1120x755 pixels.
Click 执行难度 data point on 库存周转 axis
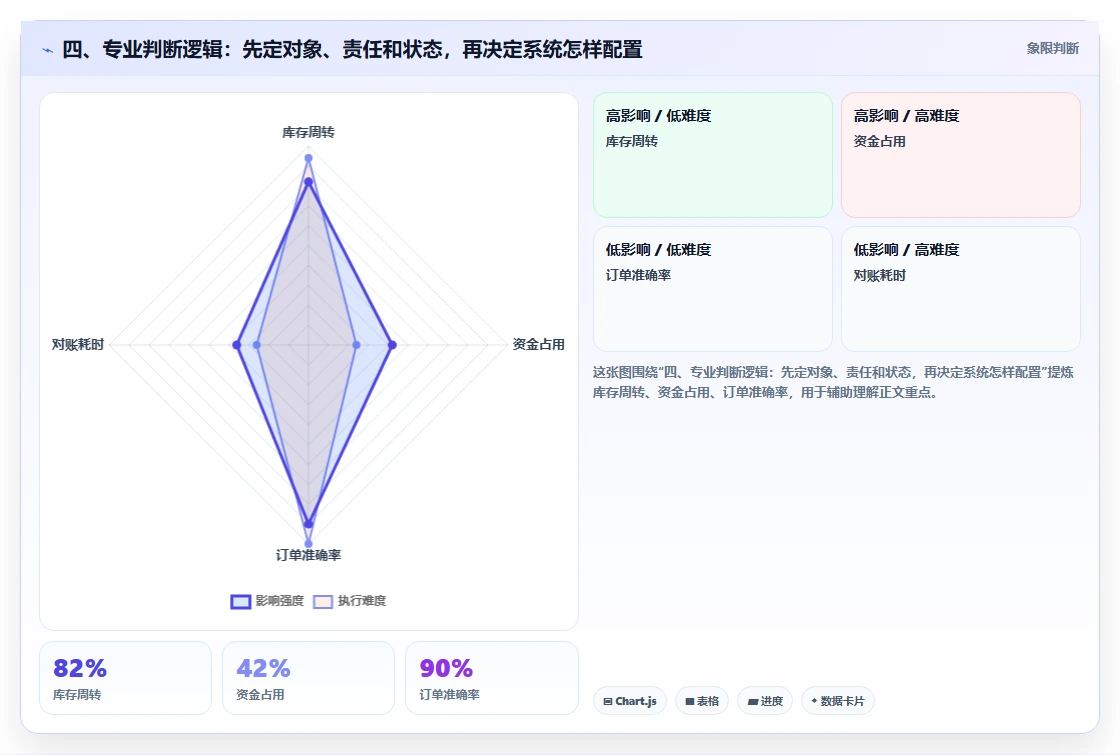pos(309,158)
